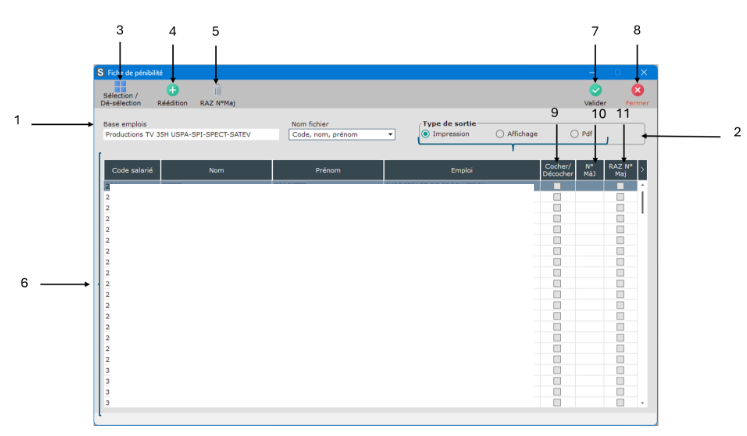Click the red Fermer icon
This screenshot has width=747, height=436.
(637, 90)
